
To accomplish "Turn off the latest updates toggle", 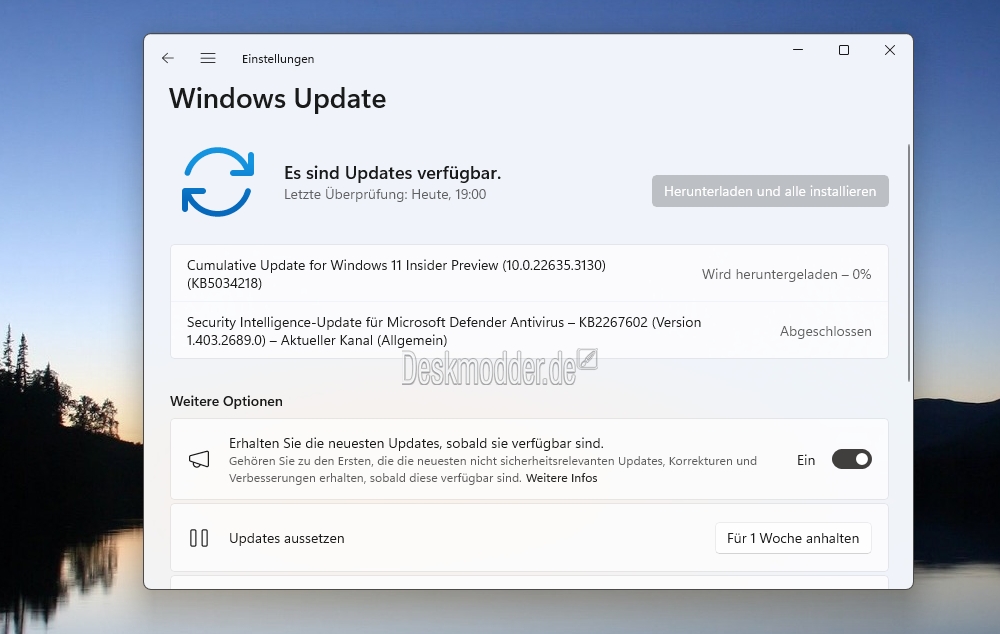I will tap(851, 459).
